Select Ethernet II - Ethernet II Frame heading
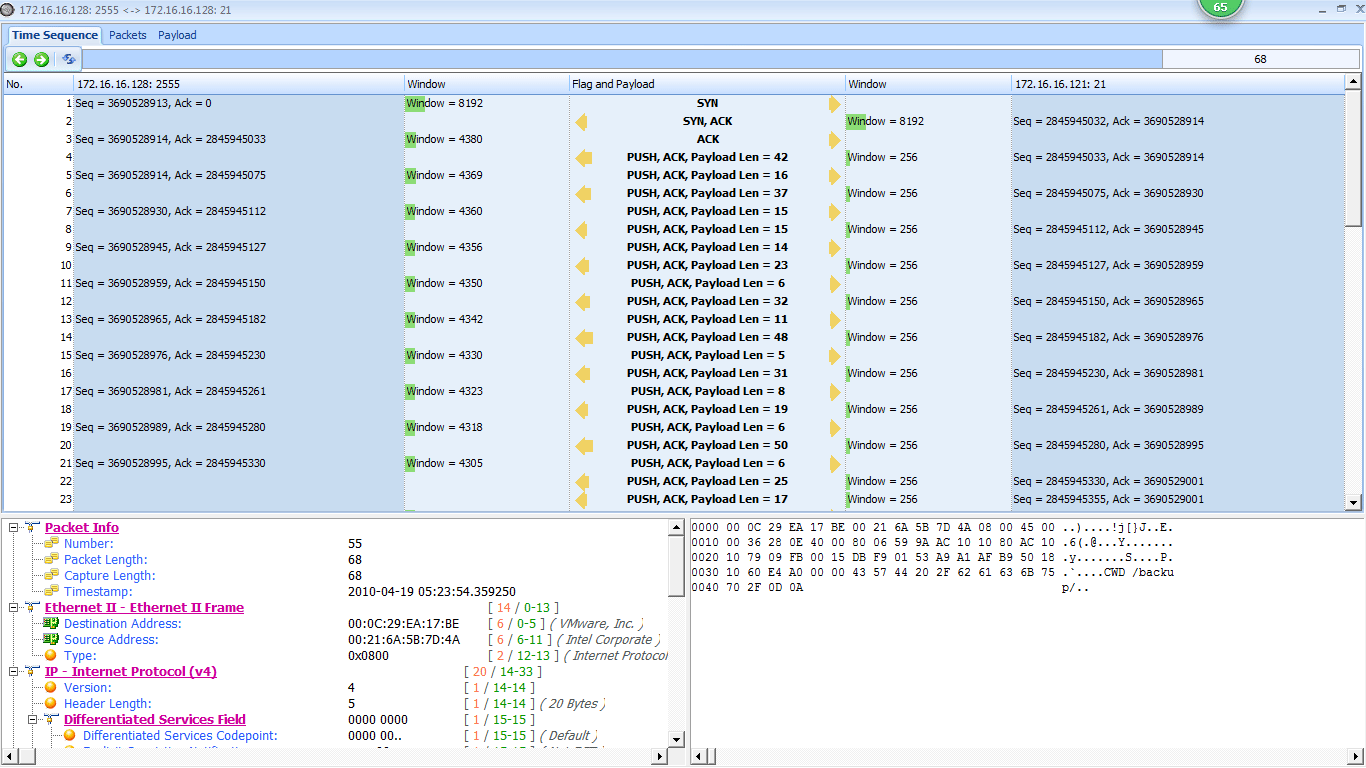 point(144,607)
